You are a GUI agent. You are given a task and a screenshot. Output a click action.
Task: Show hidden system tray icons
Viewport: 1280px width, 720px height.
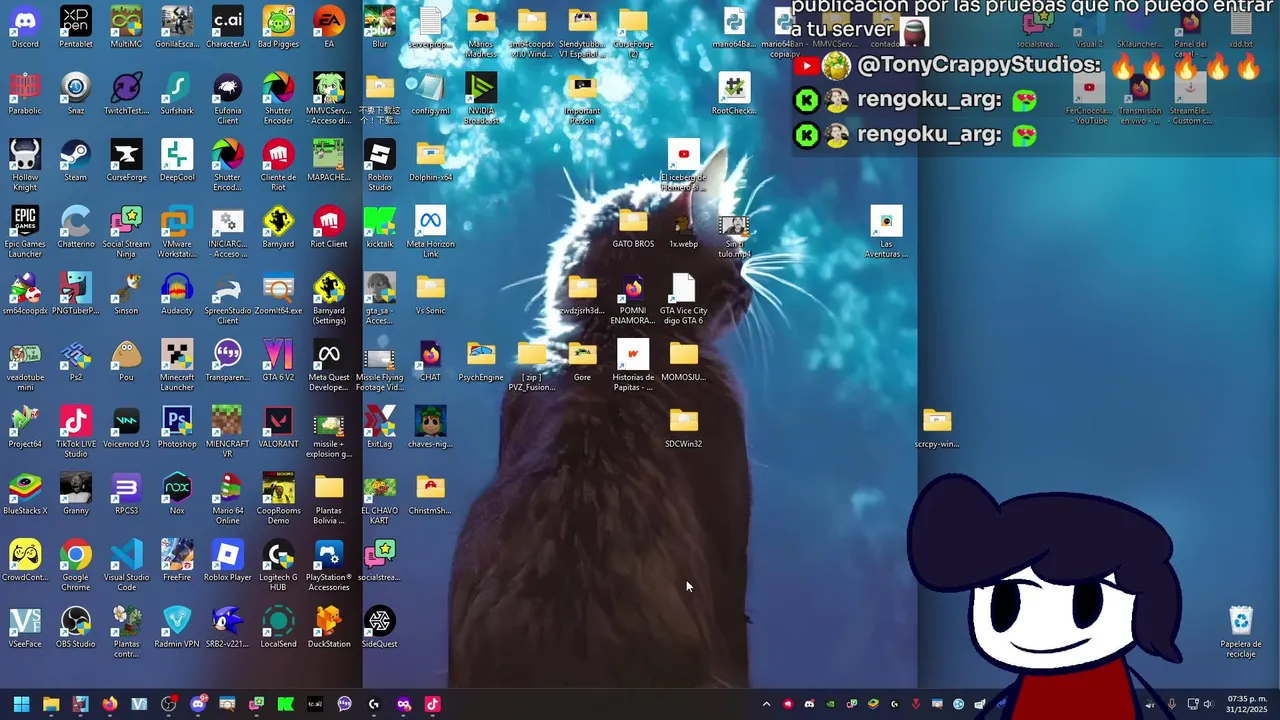(766, 704)
